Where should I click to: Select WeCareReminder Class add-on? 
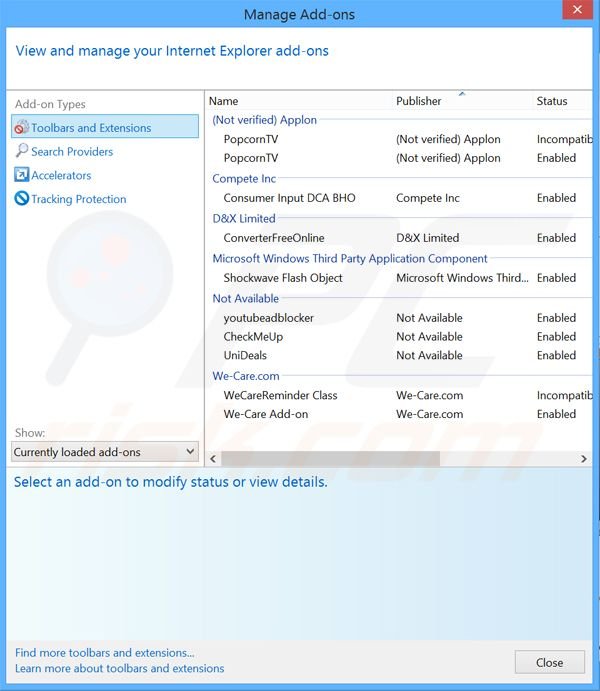coord(399,395)
